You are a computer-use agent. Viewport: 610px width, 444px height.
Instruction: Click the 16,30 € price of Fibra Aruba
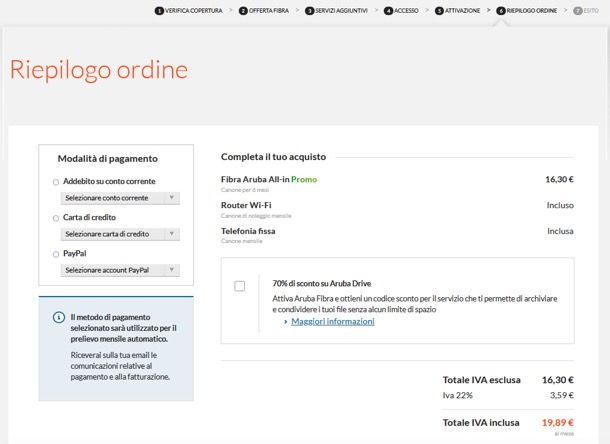pos(559,179)
